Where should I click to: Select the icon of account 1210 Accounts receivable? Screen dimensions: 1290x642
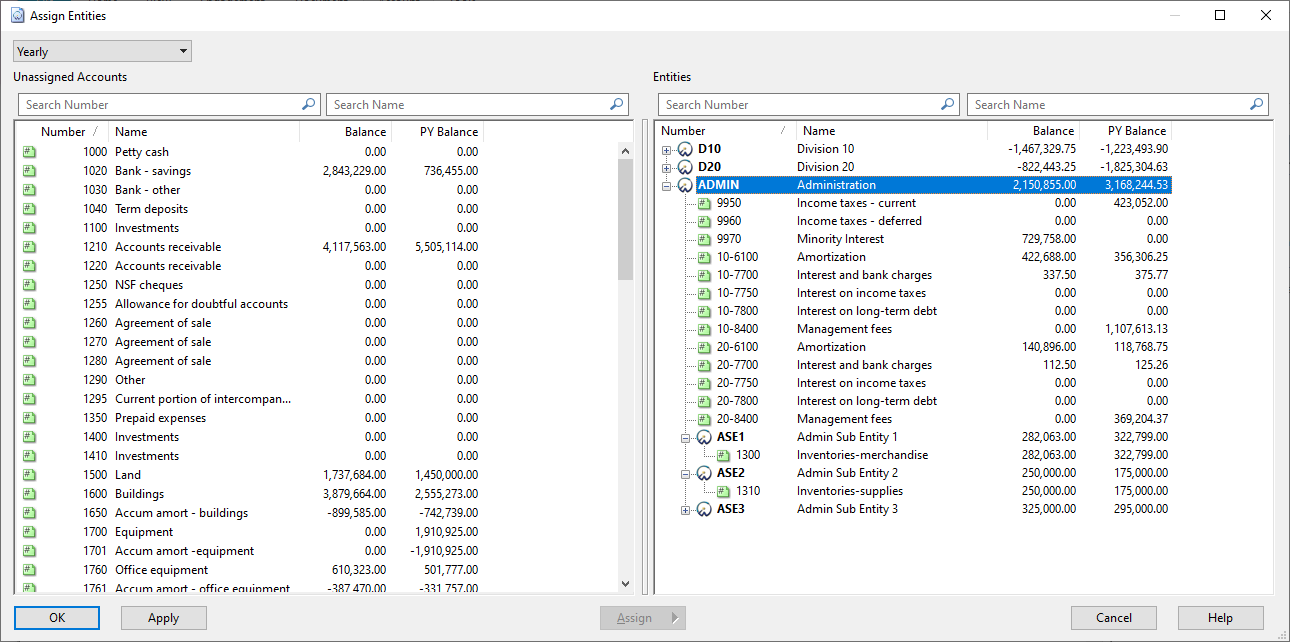[x=30, y=247]
